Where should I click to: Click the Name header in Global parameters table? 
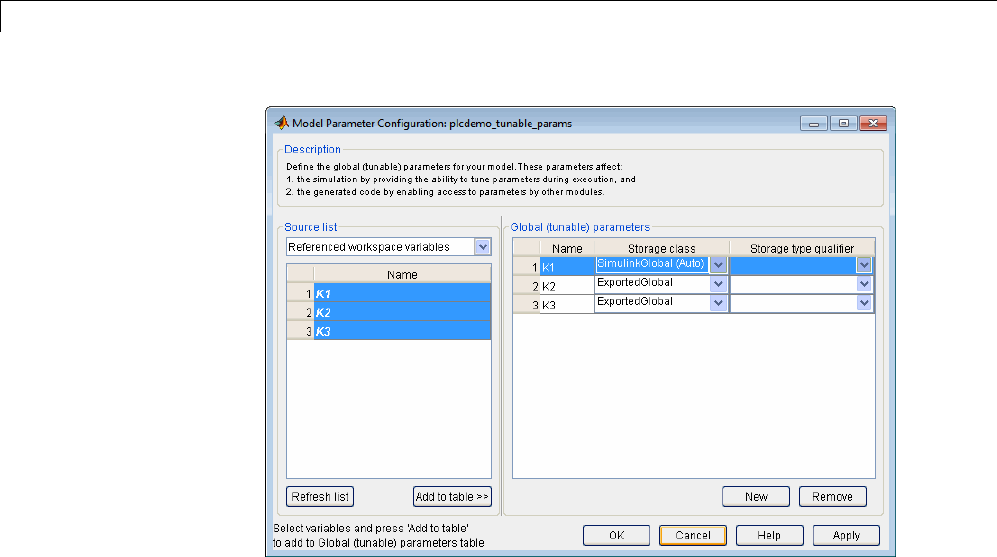(x=567, y=248)
